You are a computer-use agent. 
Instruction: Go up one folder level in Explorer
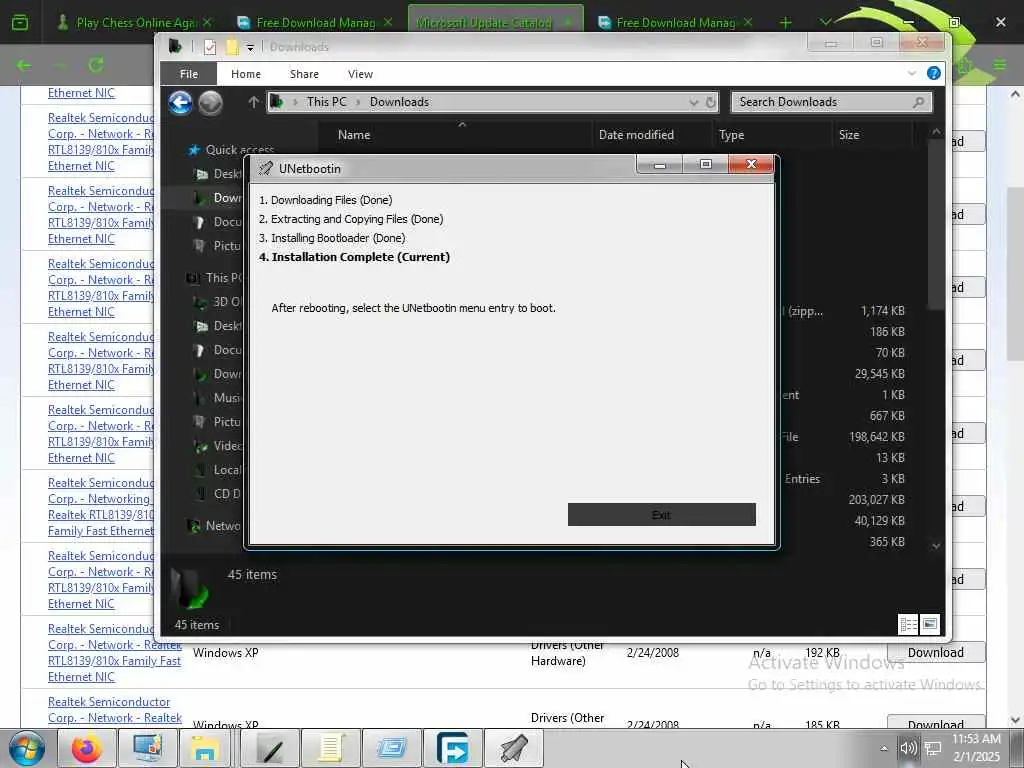pyautogui.click(x=253, y=102)
